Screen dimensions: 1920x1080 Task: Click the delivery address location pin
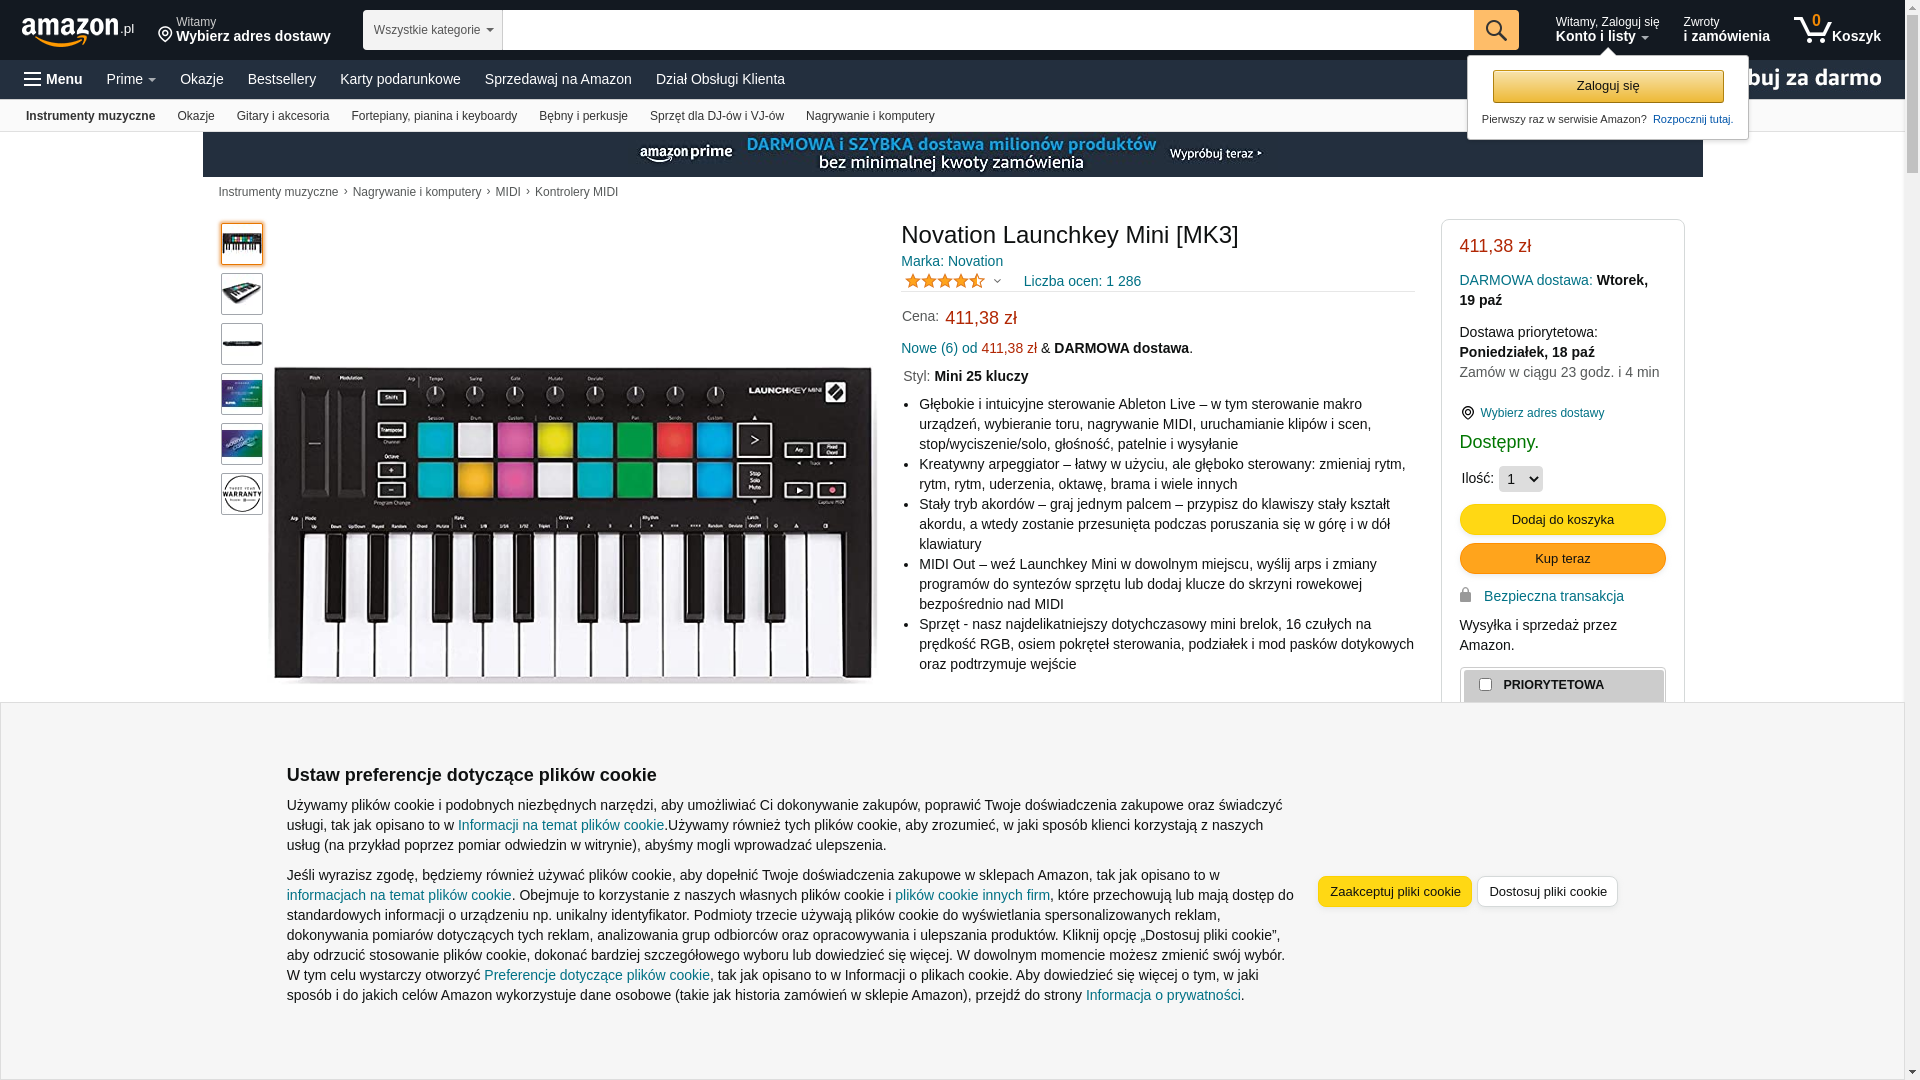click(x=165, y=35)
